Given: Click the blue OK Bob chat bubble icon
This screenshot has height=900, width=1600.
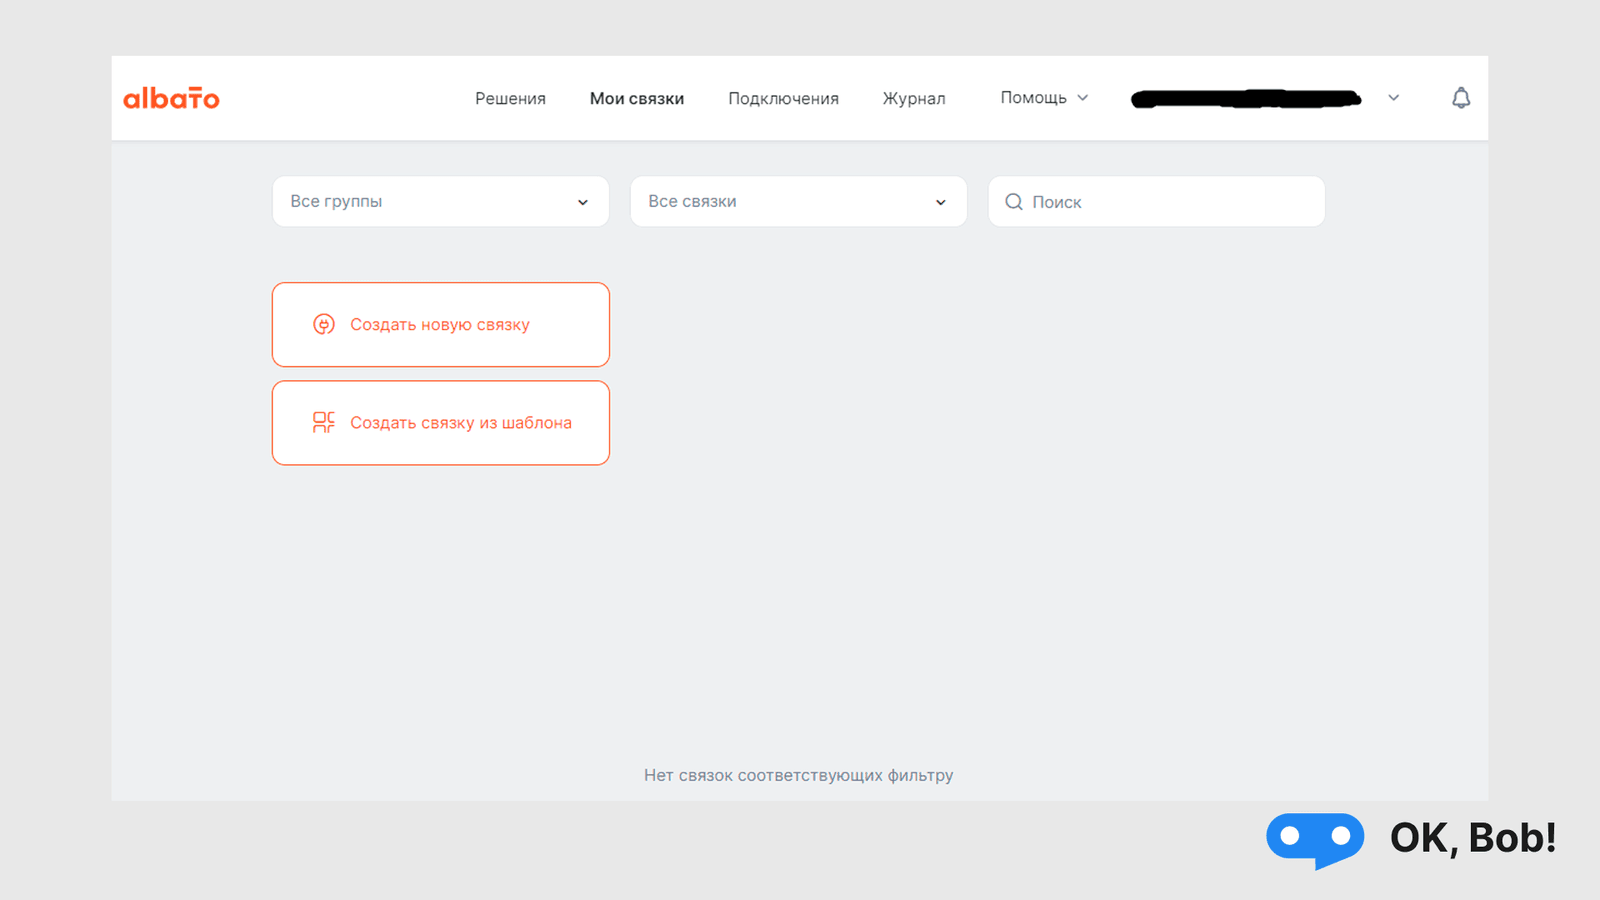Looking at the screenshot, I should click(1314, 838).
